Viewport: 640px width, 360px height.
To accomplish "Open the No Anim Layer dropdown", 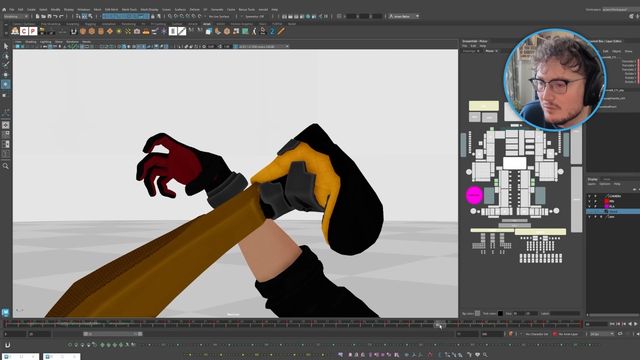I will (569, 334).
